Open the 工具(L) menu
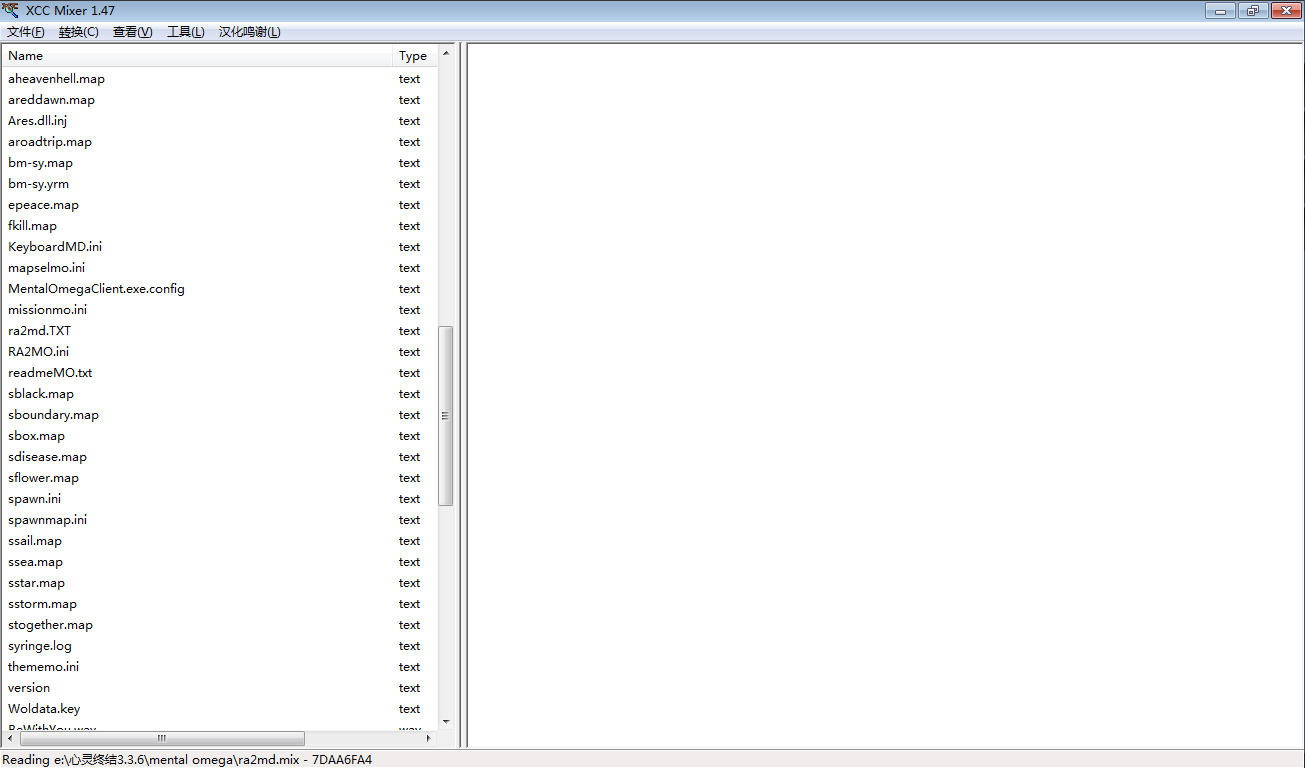The height and width of the screenshot is (768, 1305). pos(186,32)
